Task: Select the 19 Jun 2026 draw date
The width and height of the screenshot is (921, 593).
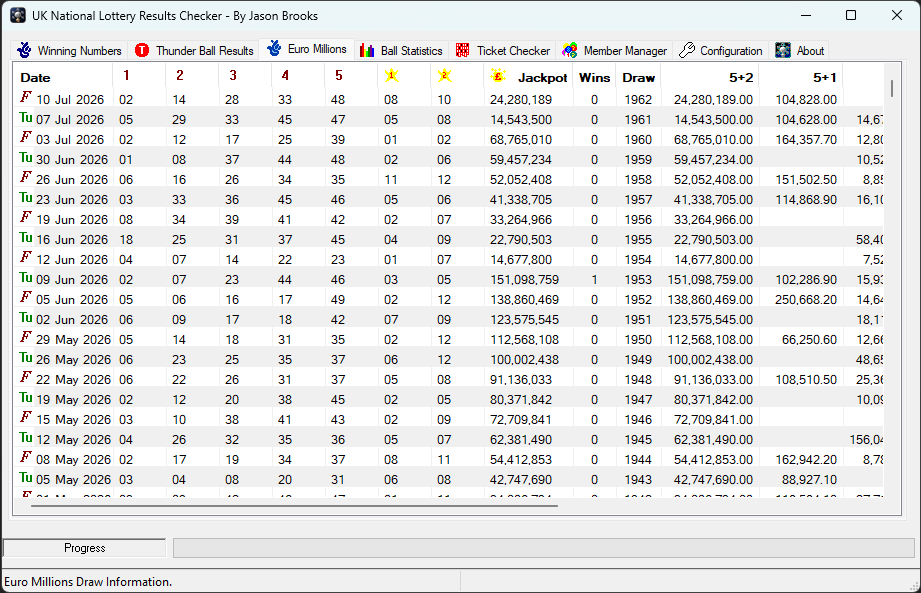Action: click(x=72, y=220)
